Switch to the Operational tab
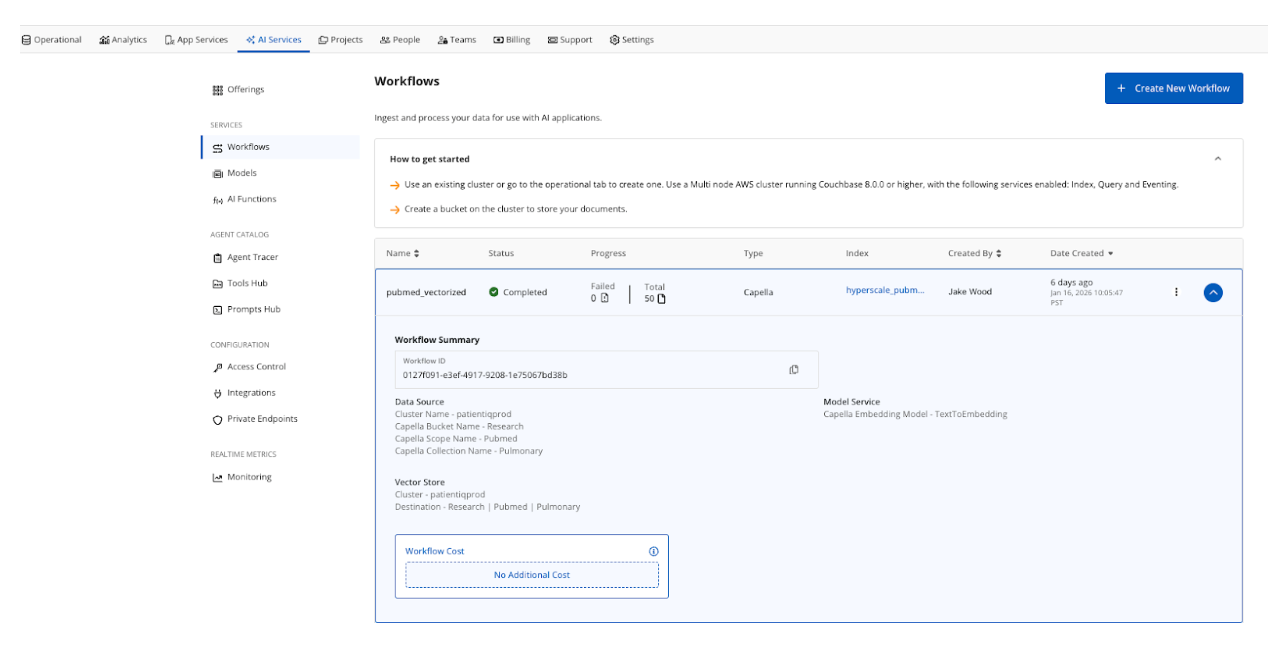Viewport: 1282px width, 652px height. [x=52, y=40]
